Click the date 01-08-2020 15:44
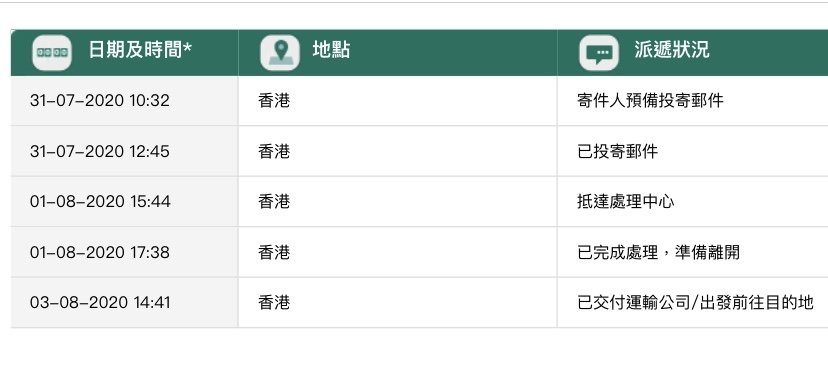Image resolution: width=828 pixels, height=365 pixels. click(100, 201)
